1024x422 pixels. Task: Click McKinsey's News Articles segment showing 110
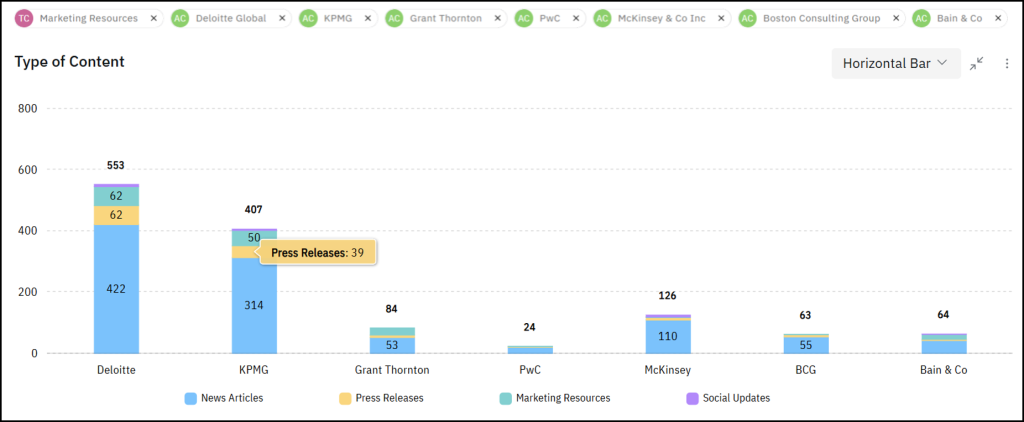click(668, 336)
